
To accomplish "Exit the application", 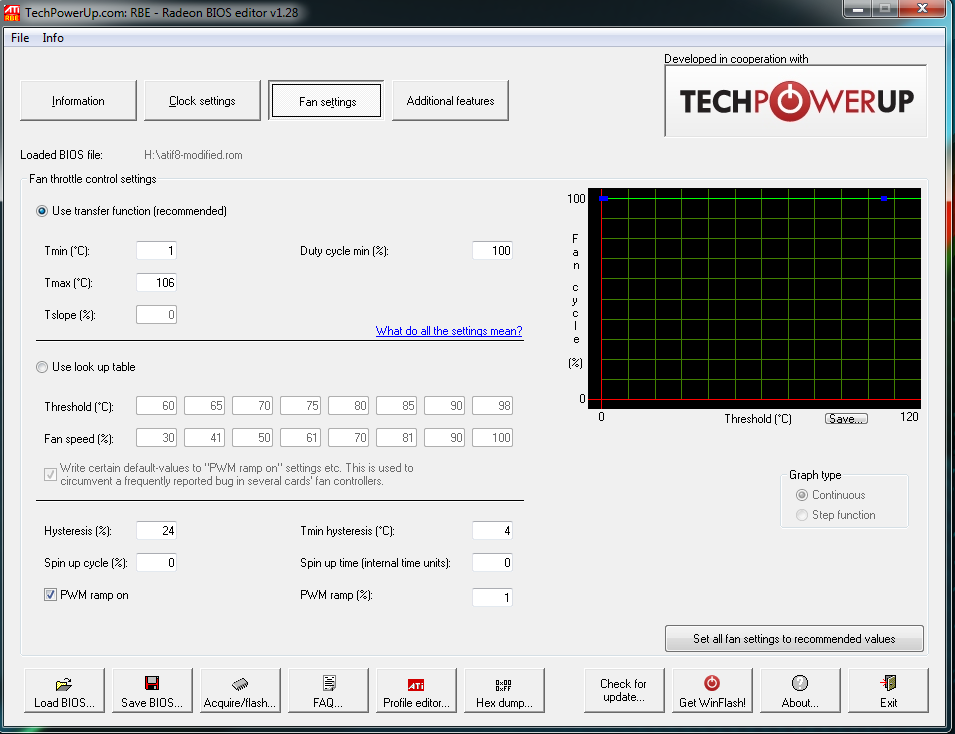I will [x=888, y=690].
